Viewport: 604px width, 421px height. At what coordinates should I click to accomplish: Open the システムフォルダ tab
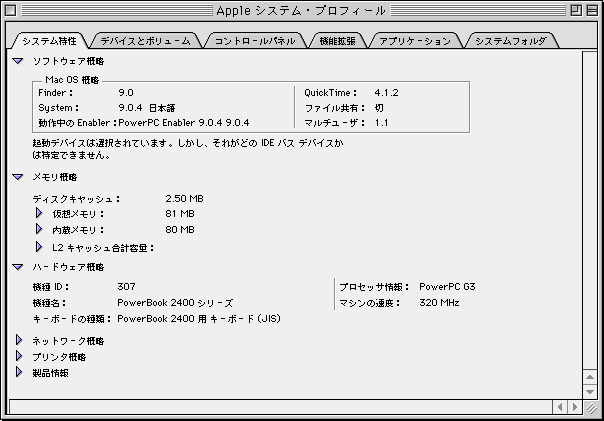click(511, 41)
